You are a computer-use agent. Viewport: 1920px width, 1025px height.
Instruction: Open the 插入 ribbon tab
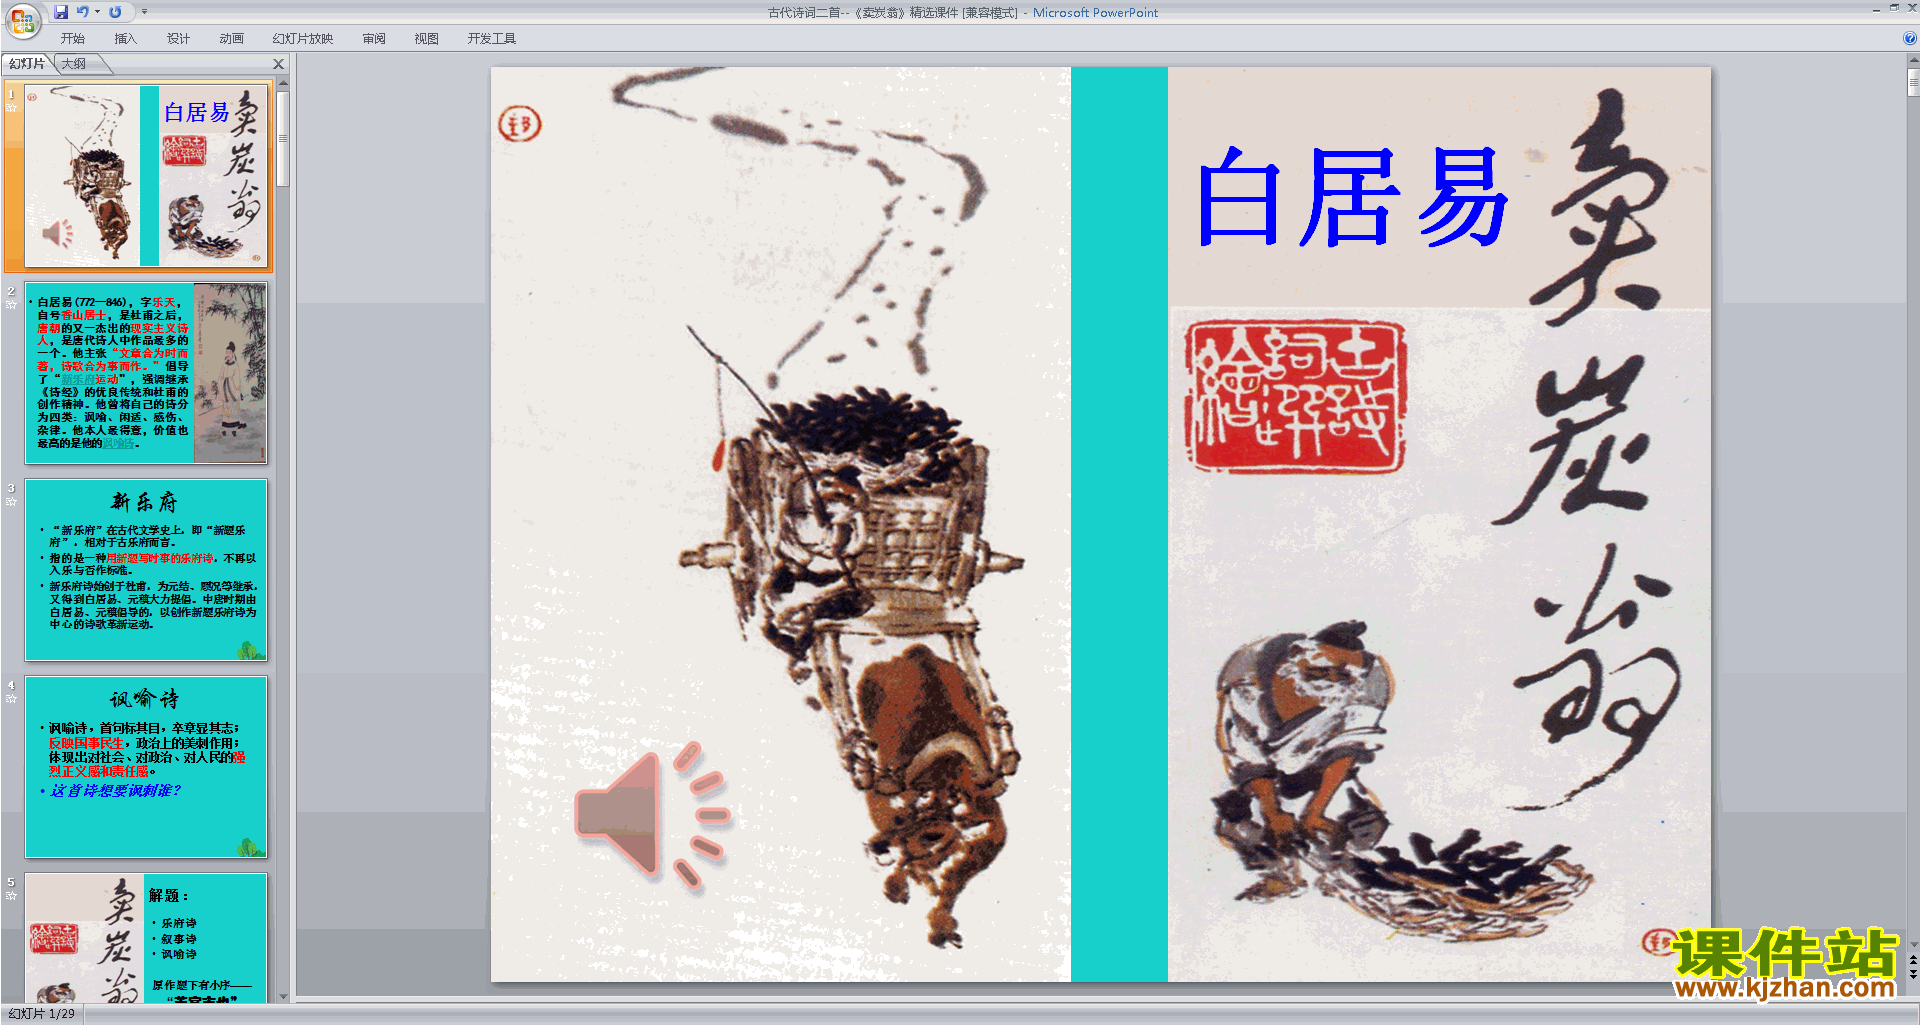click(x=126, y=38)
